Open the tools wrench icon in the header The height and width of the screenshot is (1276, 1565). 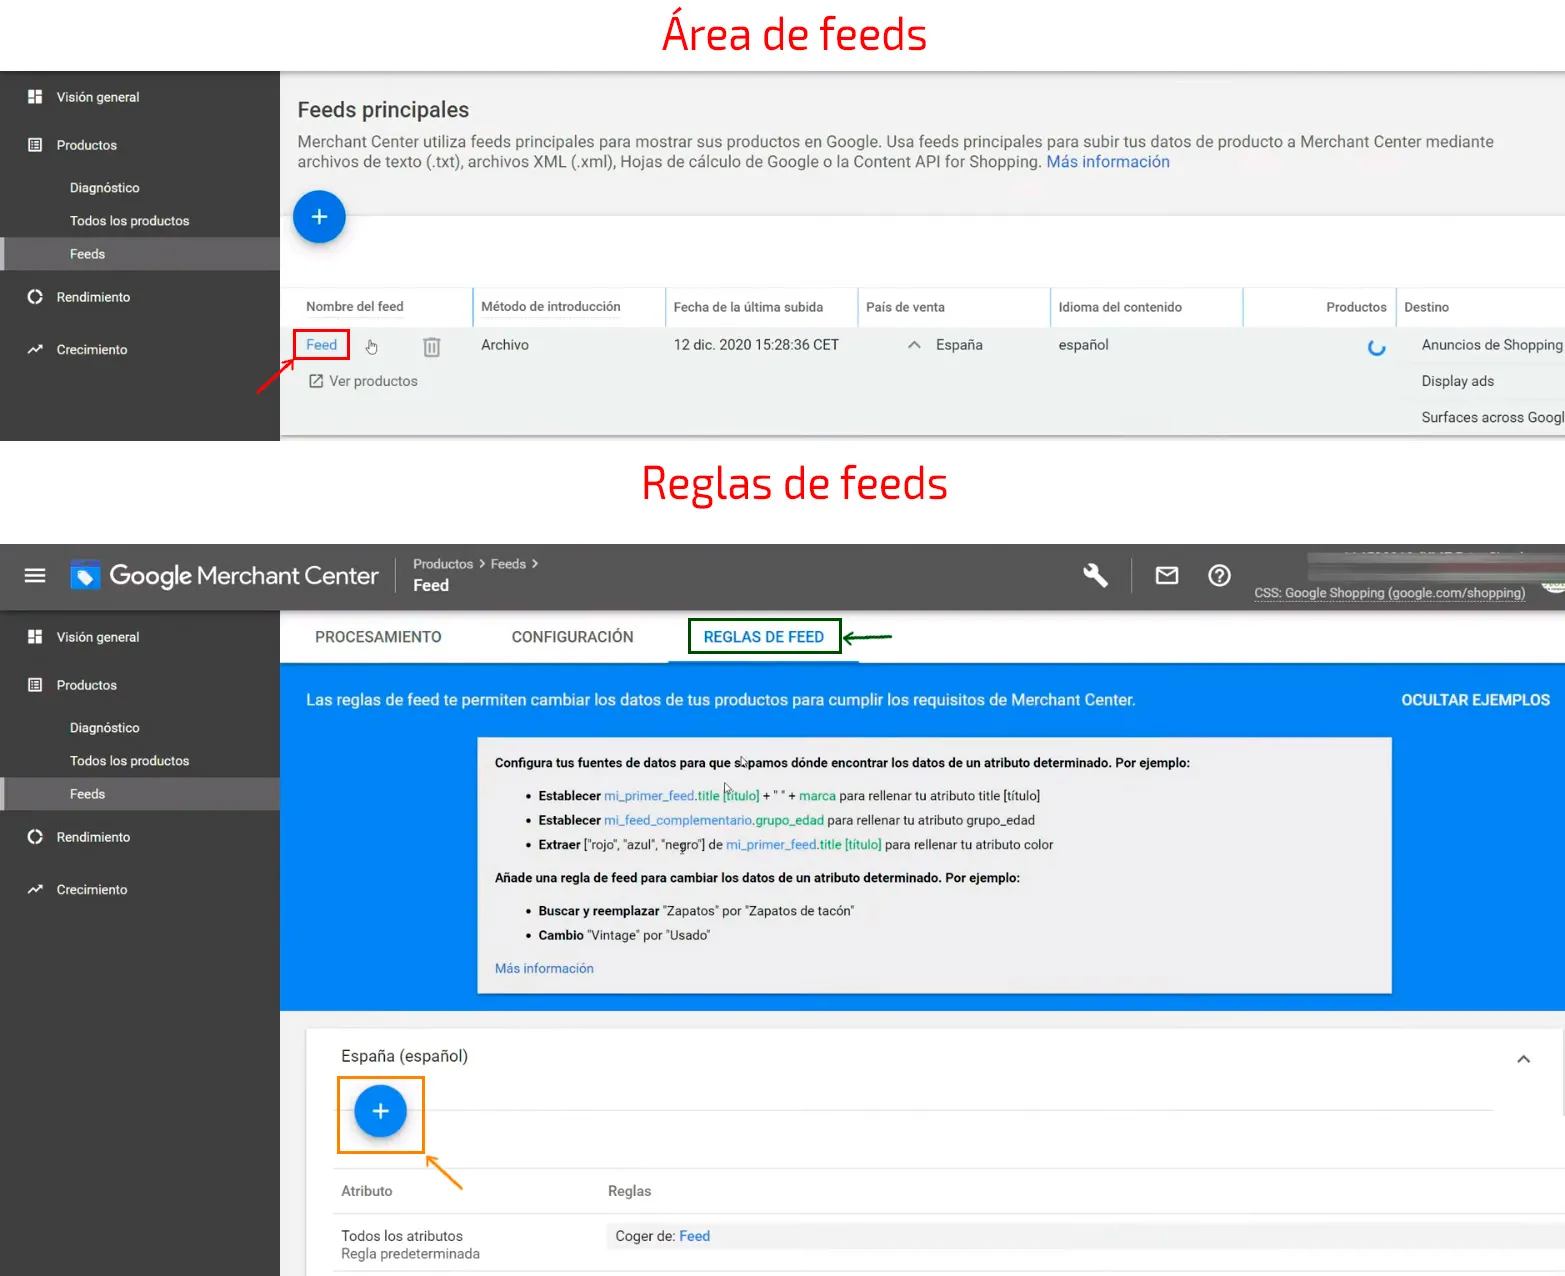(x=1095, y=575)
